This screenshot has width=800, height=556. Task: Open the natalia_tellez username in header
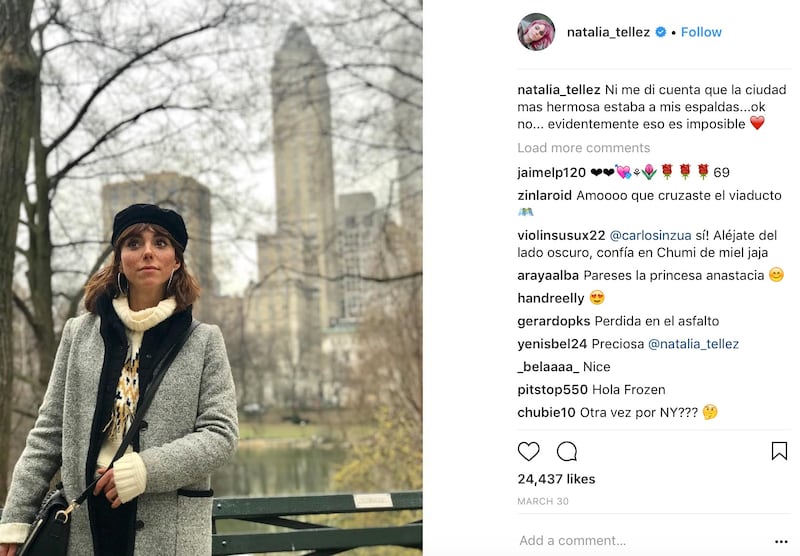[608, 32]
